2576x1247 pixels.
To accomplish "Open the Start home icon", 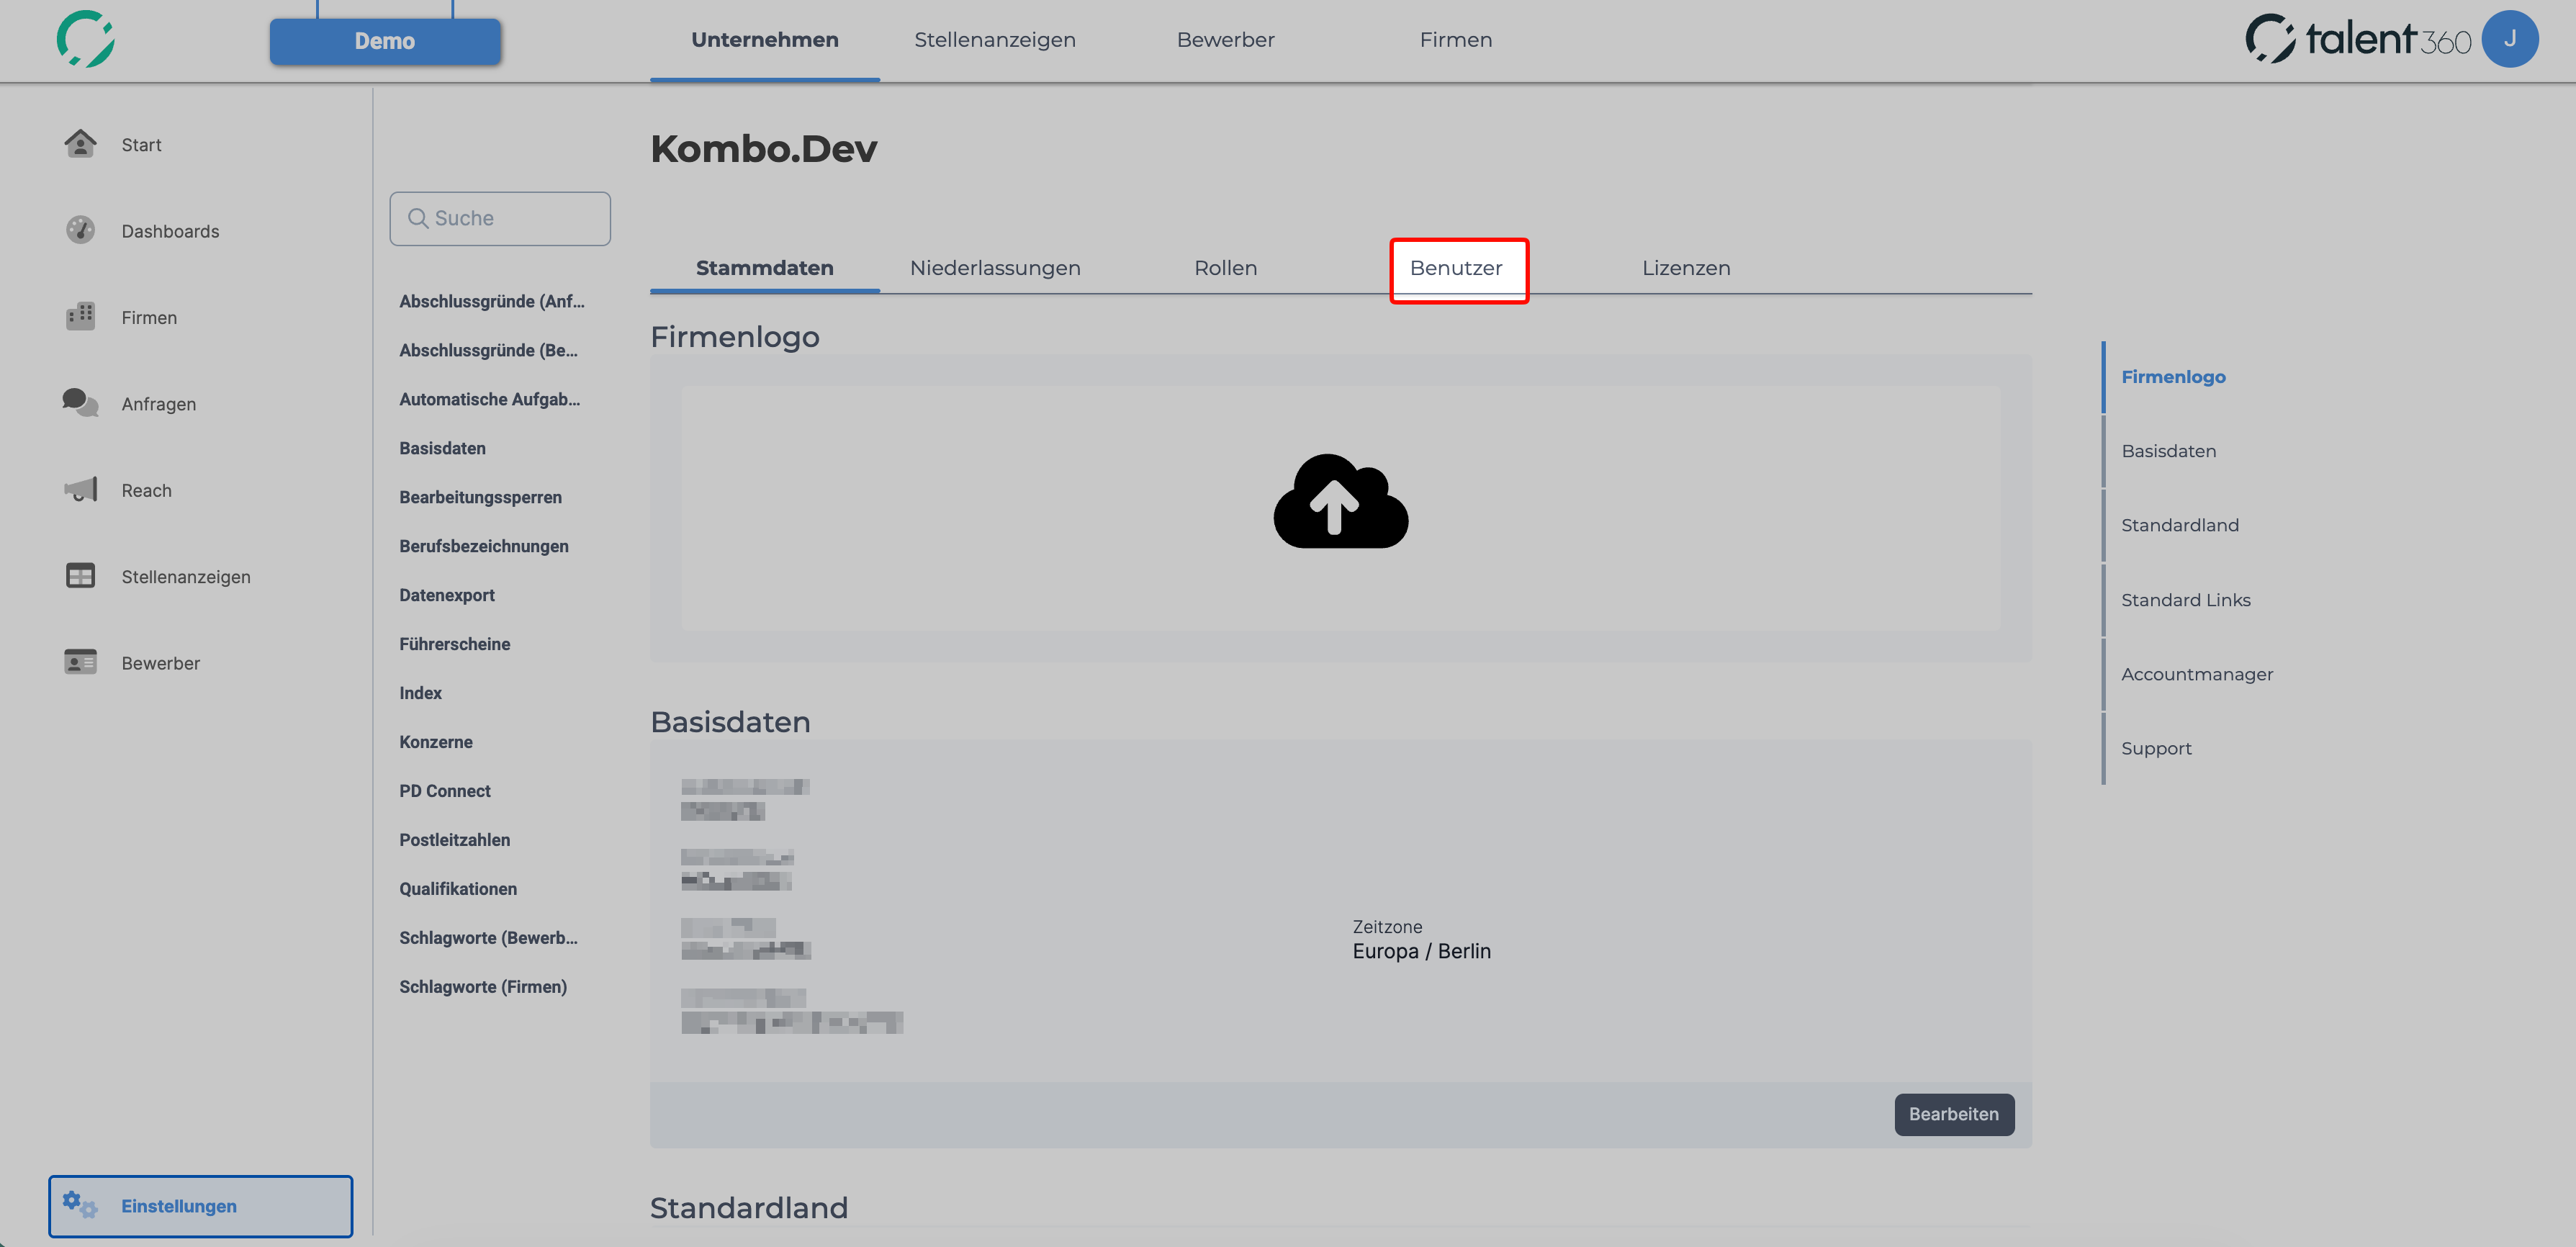I will tap(80, 144).
